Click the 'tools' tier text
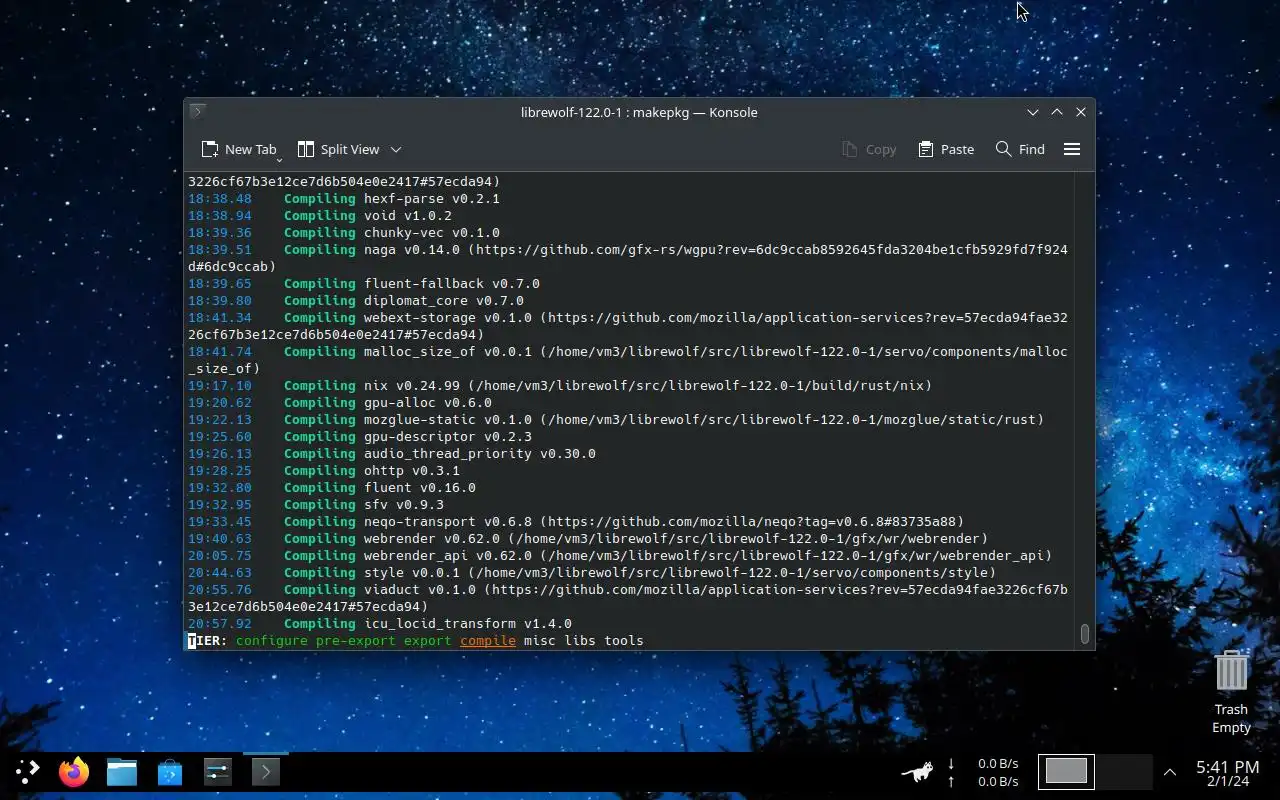 624,640
